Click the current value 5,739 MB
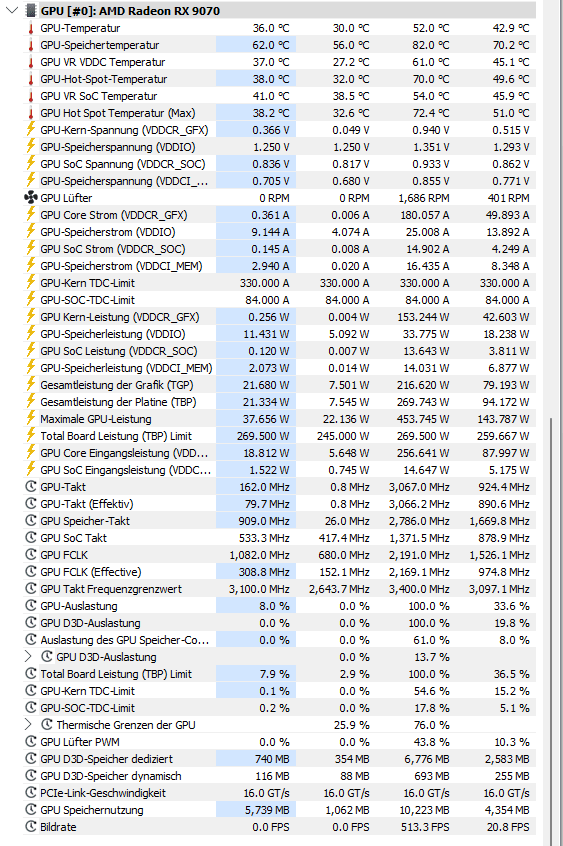 267,810
